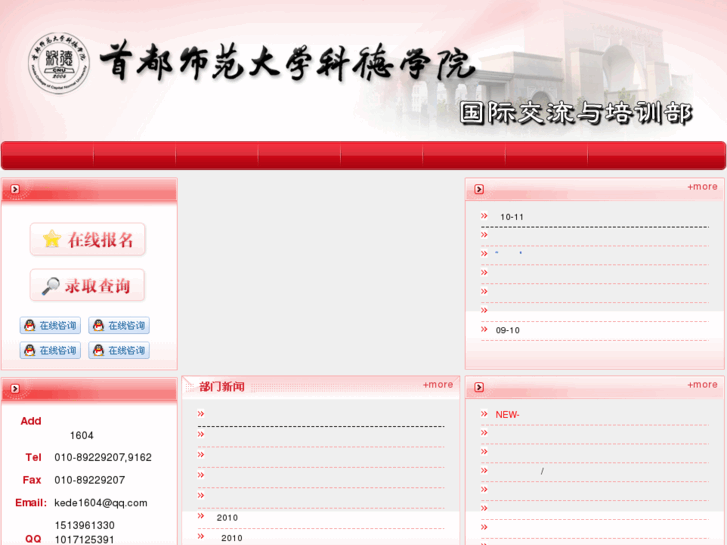Viewport: 727px width, 545px height.
Task: Open the 10-11 news entry
Action: (x=512, y=217)
